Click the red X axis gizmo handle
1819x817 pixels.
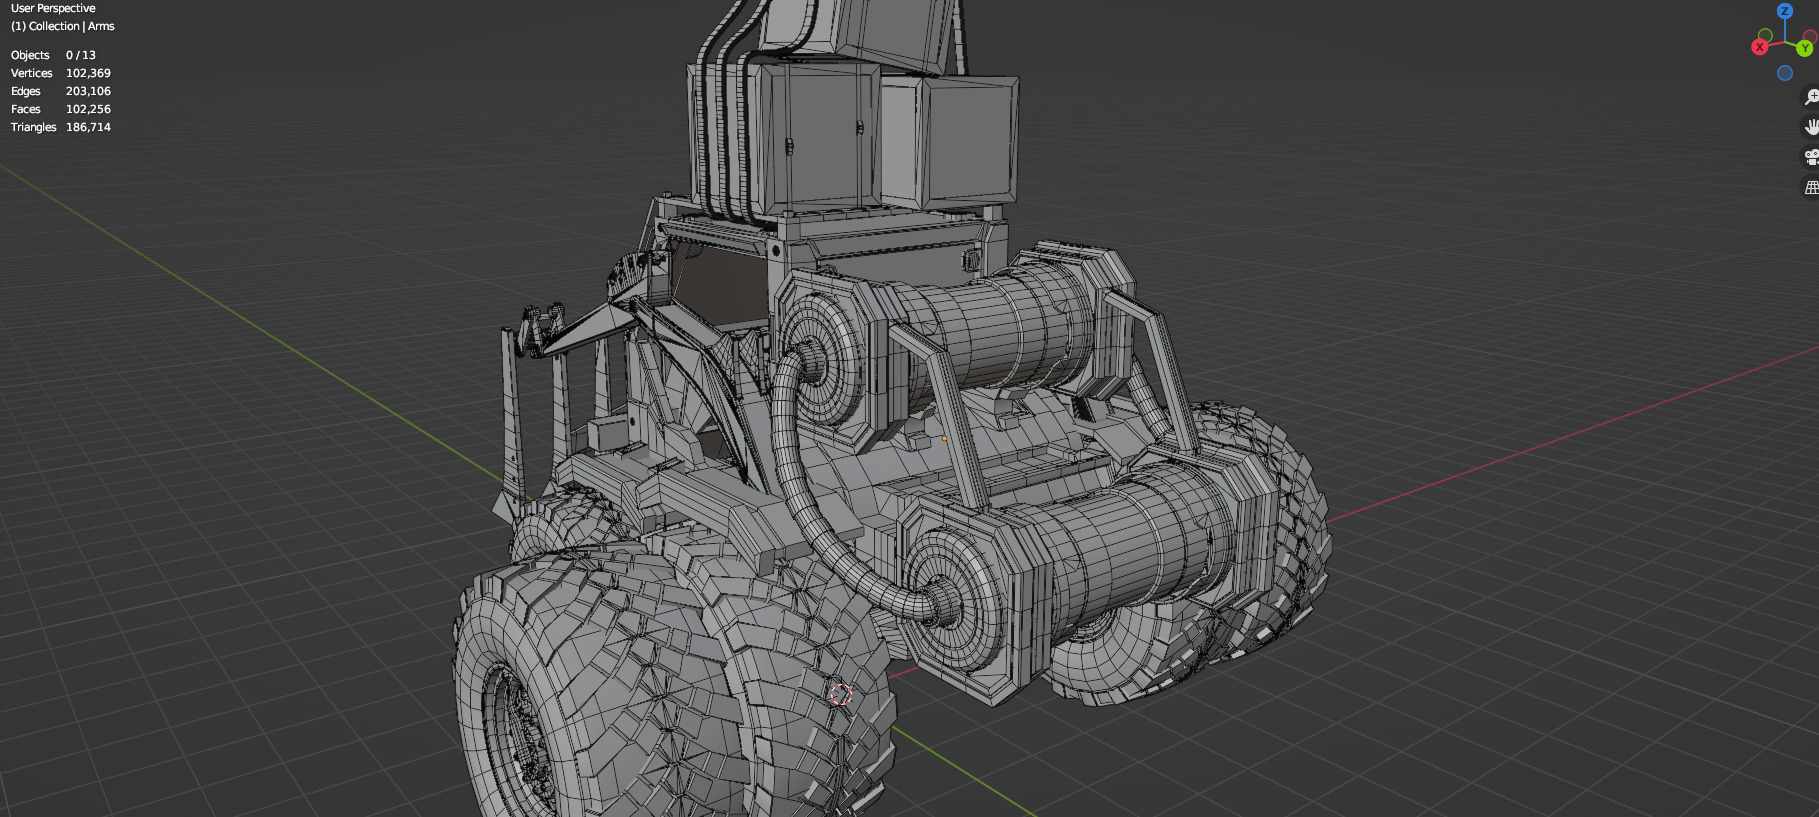tap(1760, 47)
